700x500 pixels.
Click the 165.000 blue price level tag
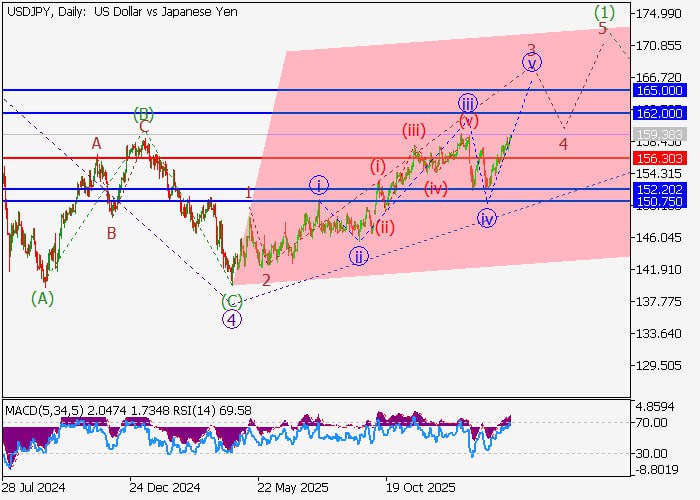[x=660, y=90]
